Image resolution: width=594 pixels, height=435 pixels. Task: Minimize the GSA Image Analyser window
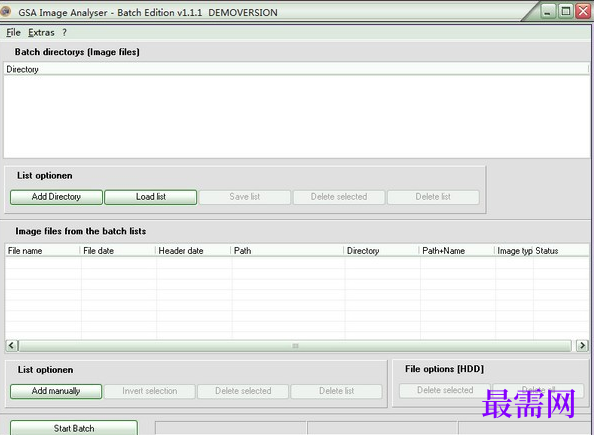point(547,11)
